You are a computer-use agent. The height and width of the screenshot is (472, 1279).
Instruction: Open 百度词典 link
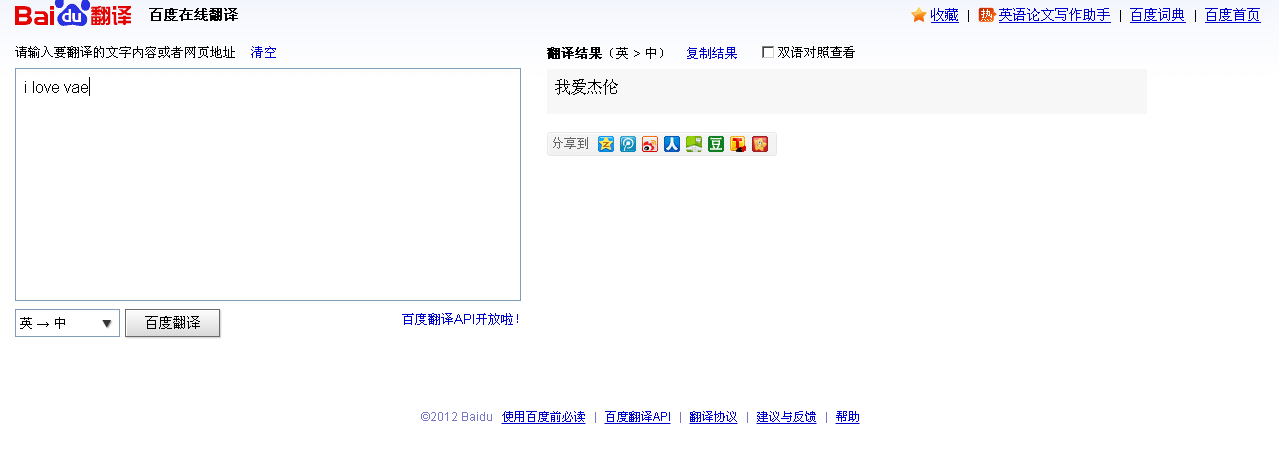click(1158, 15)
